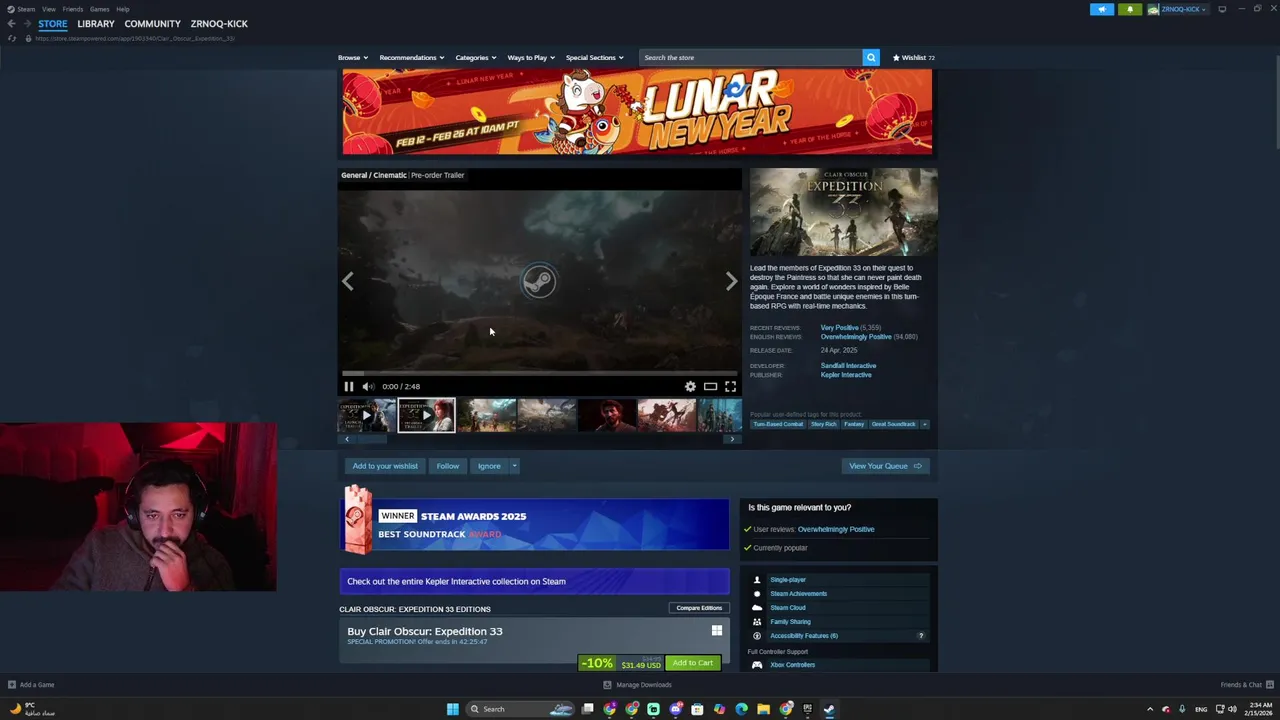The image size is (1280, 720).
Task: Click Add to your wishlist button
Action: pyautogui.click(x=385, y=466)
